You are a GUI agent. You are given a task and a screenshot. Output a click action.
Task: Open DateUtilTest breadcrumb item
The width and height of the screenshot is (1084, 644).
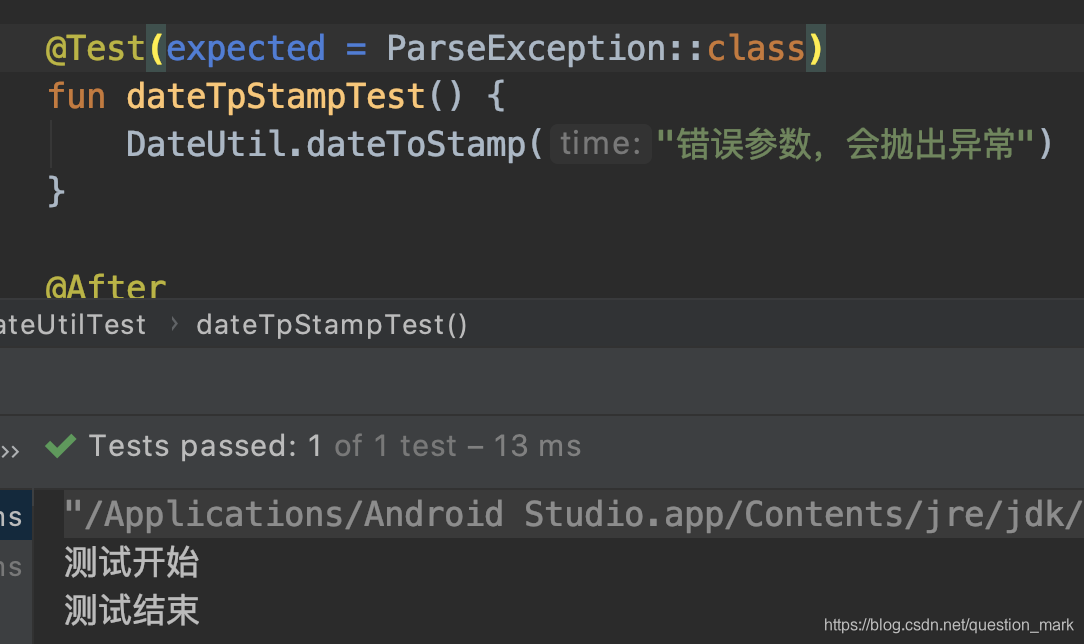click(x=73, y=325)
